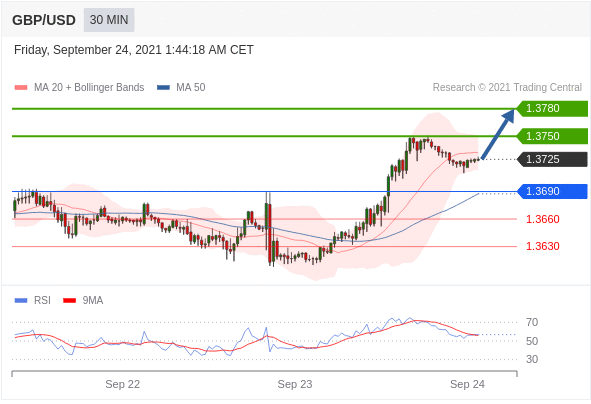Click the blue MA 50 legend swatch
Viewport: 591px width, 404px height.
tap(163, 88)
